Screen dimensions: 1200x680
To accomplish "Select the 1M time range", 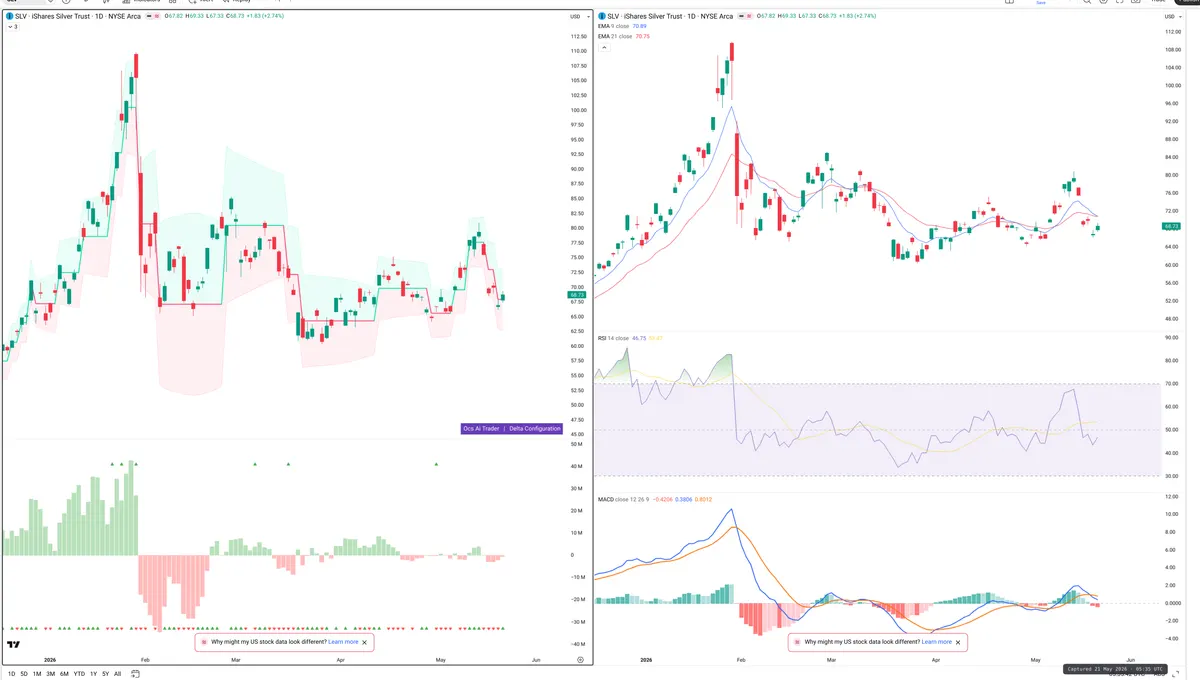I will 37,674.
